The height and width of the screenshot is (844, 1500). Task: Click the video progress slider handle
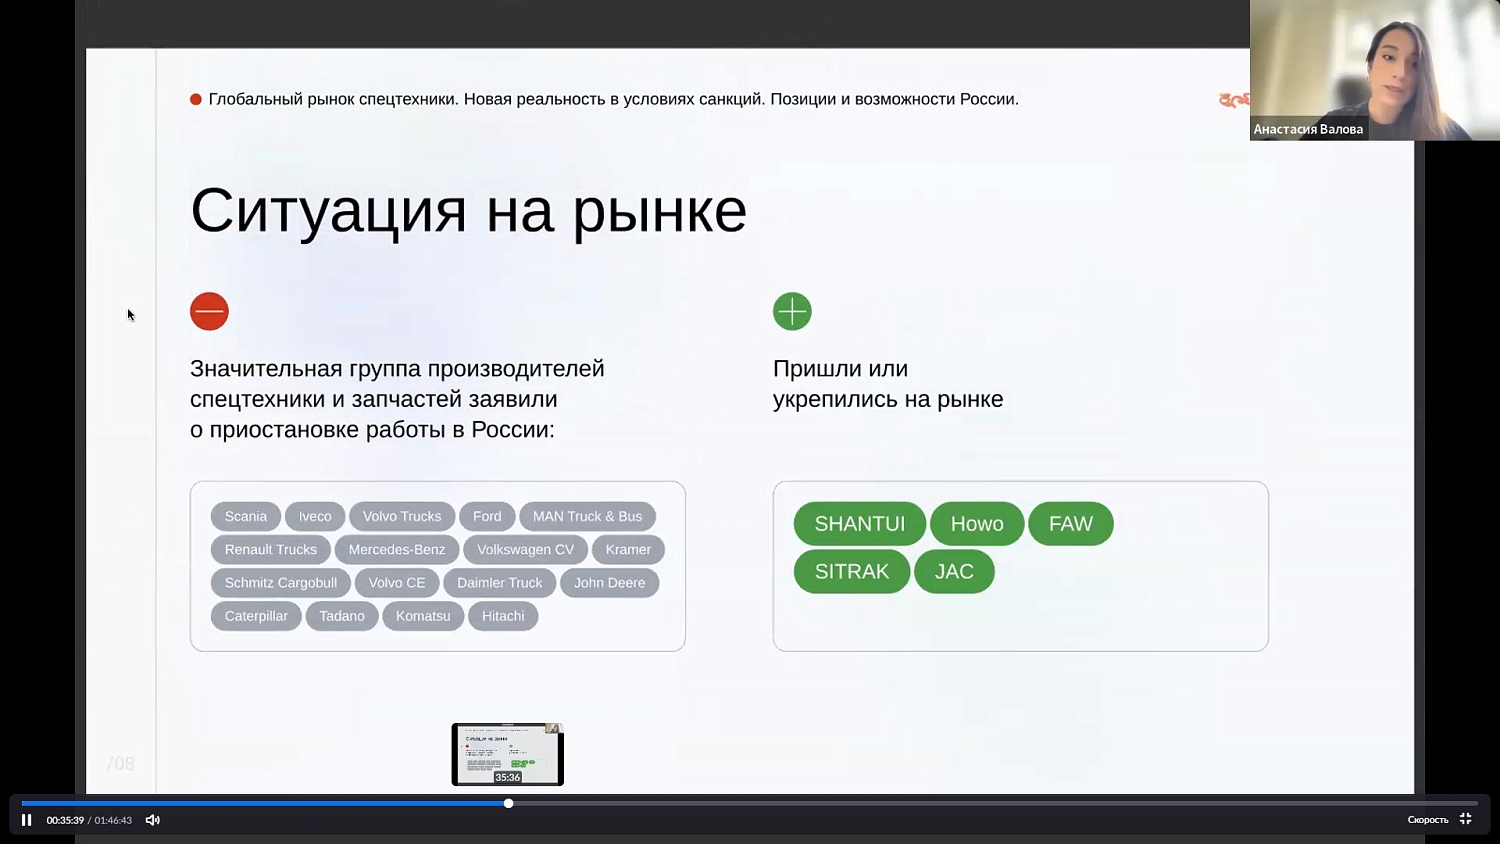(509, 803)
